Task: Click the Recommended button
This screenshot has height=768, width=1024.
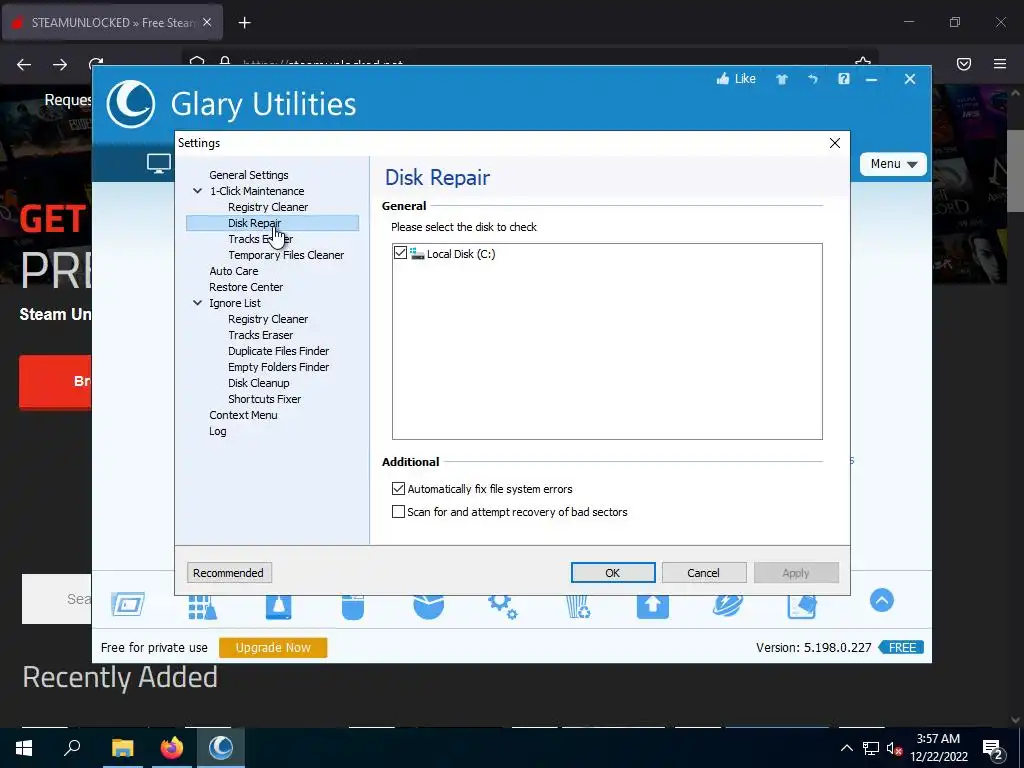Action: point(229,573)
